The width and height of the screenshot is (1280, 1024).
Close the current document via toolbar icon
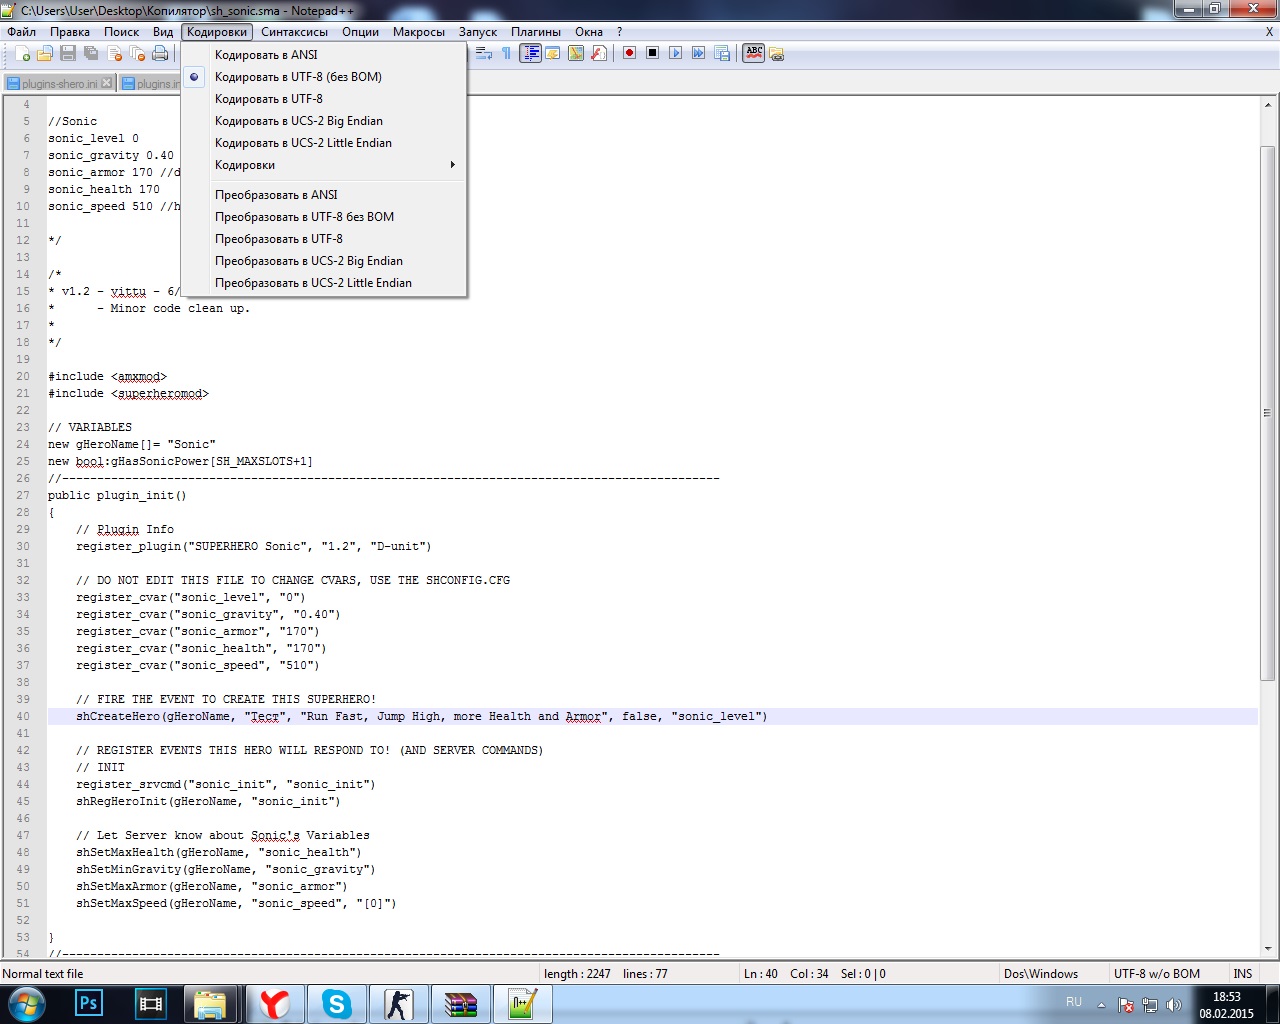[114, 53]
